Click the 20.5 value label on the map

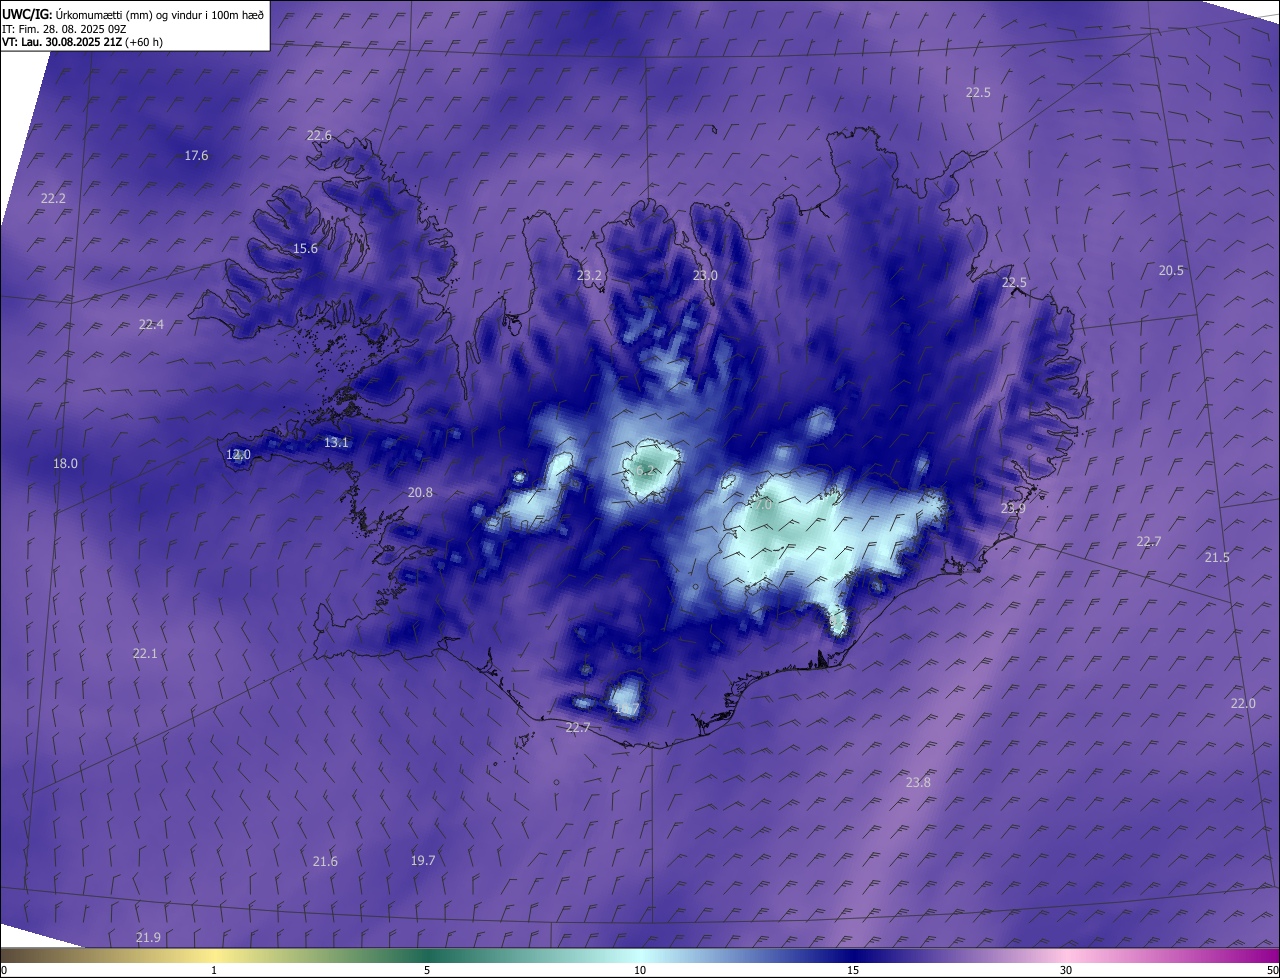pyautogui.click(x=1171, y=271)
